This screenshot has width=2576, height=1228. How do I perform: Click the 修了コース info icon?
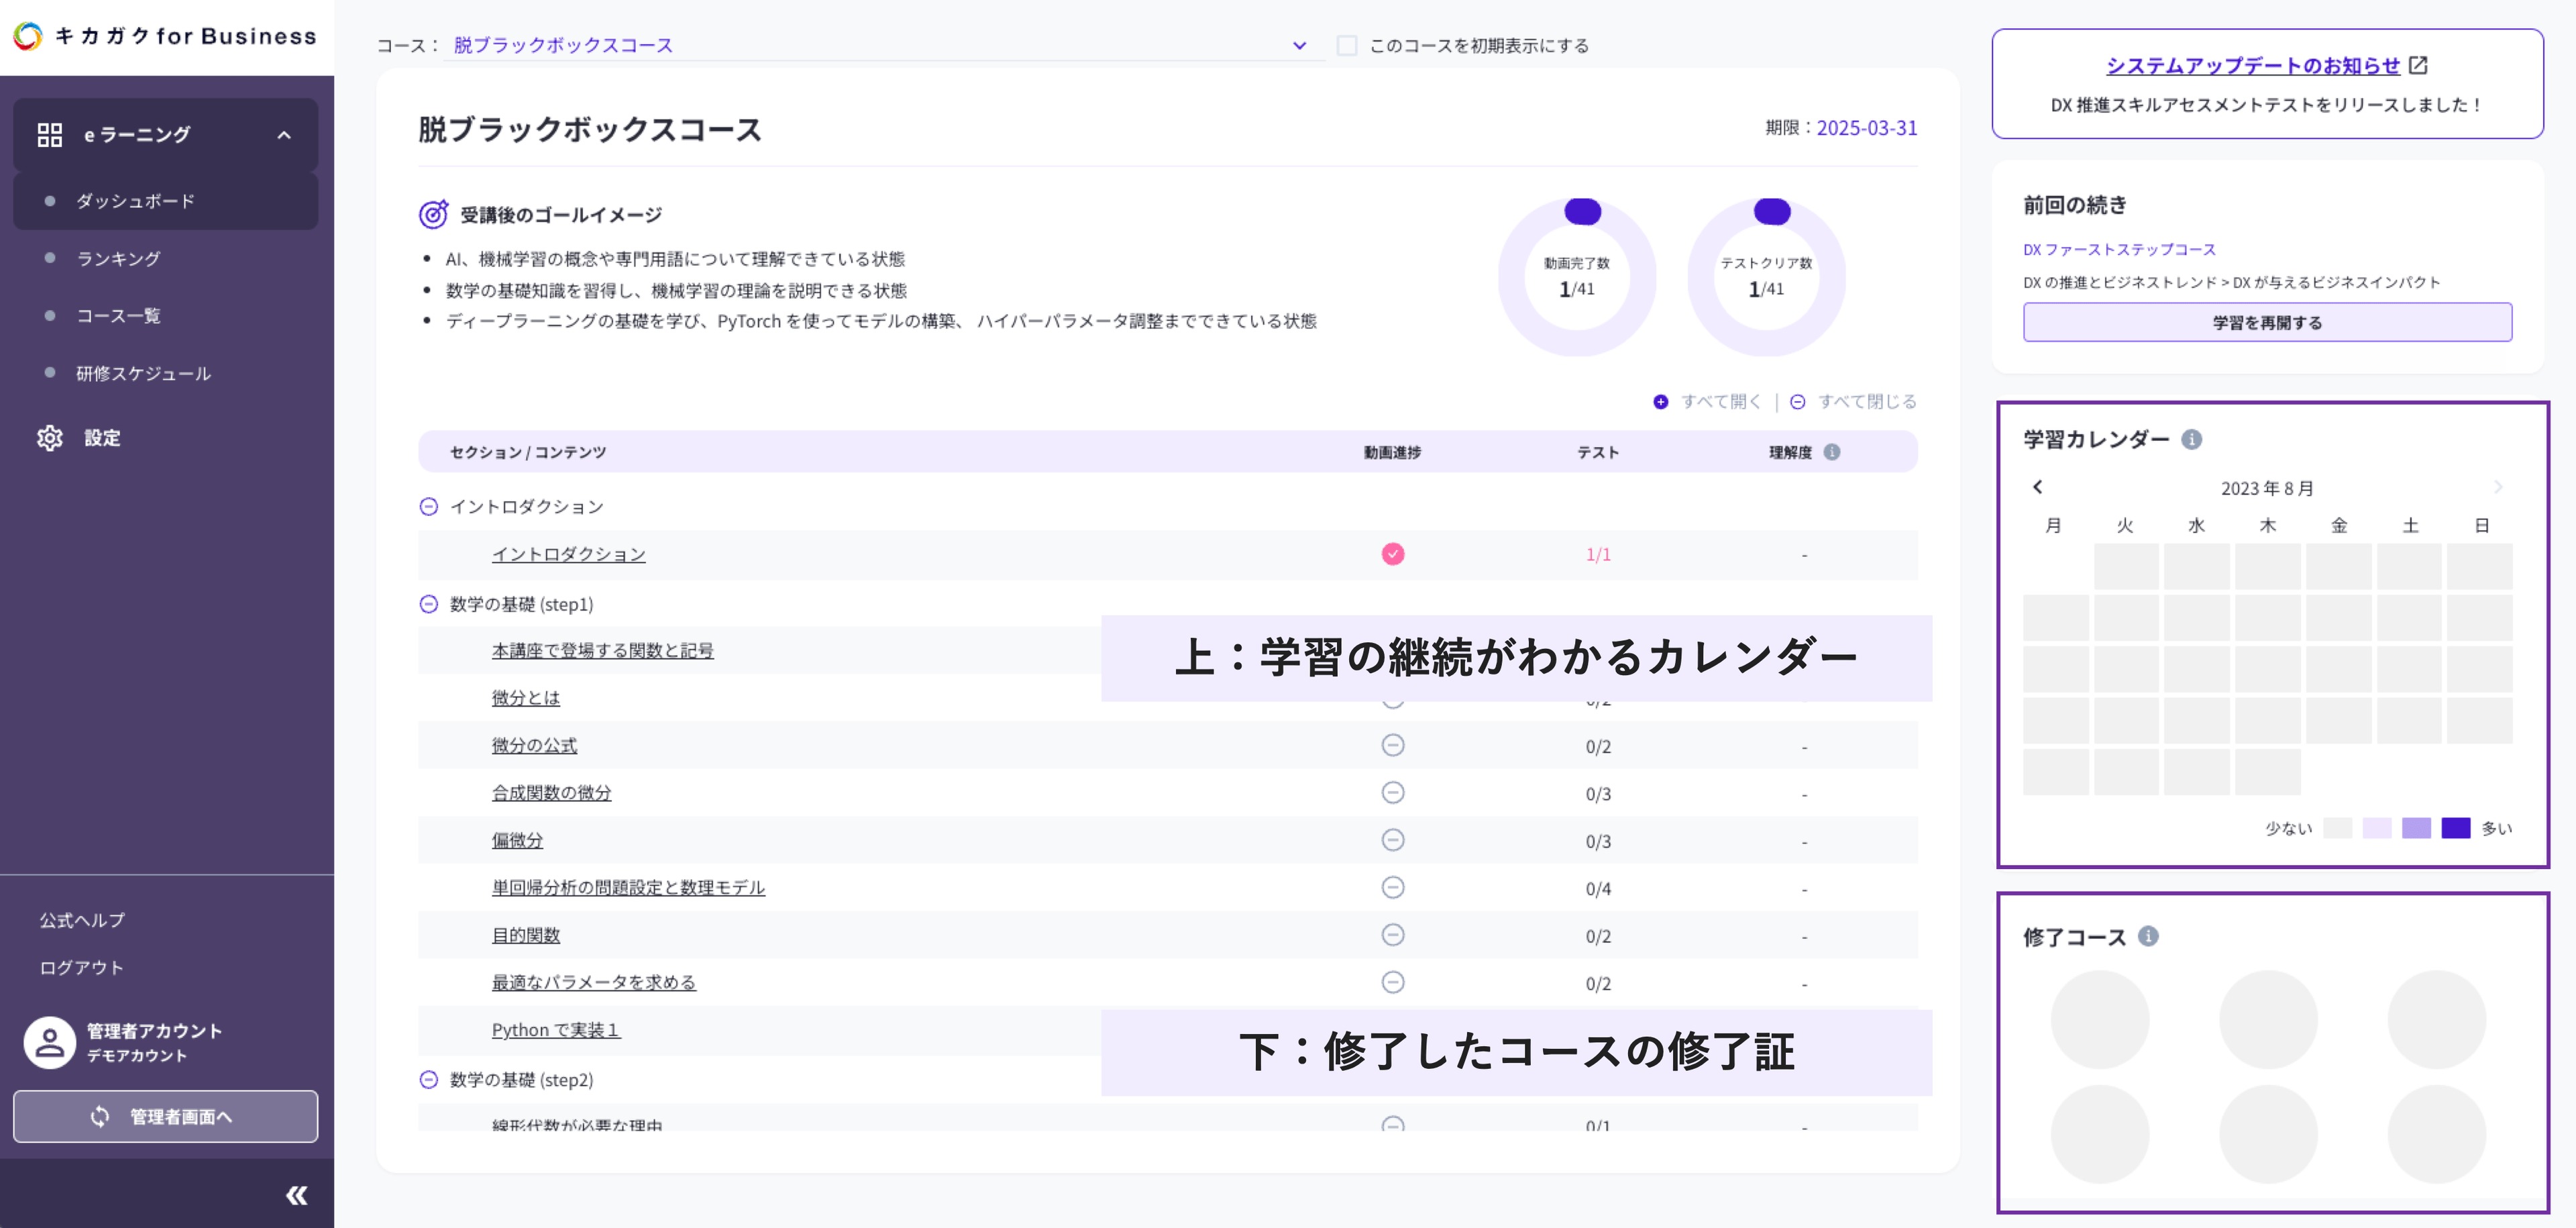pos(2148,936)
